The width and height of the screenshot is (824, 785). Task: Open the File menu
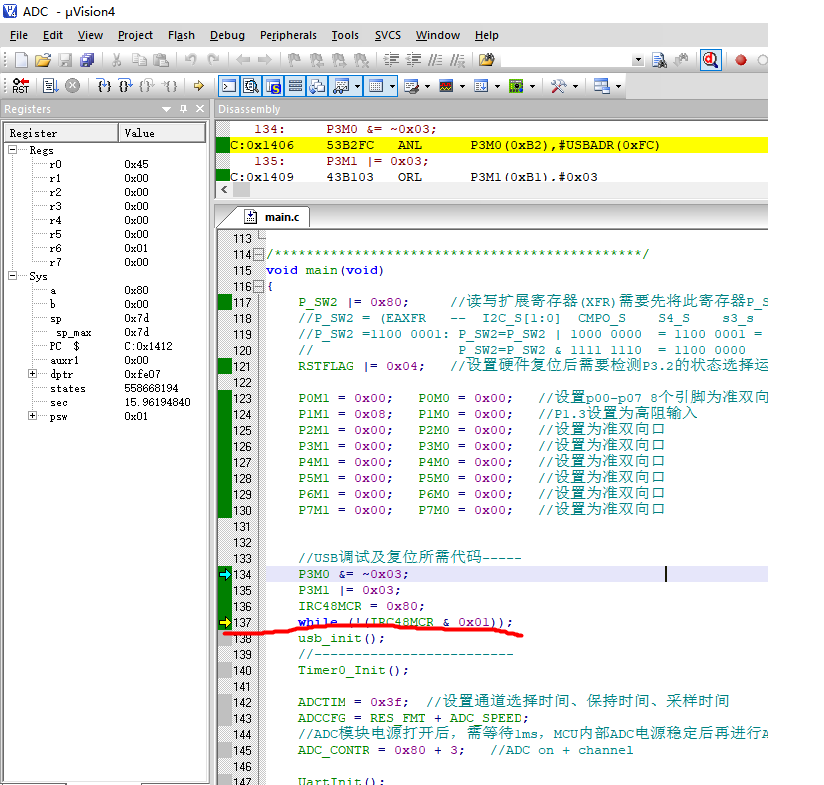[x=19, y=35]
